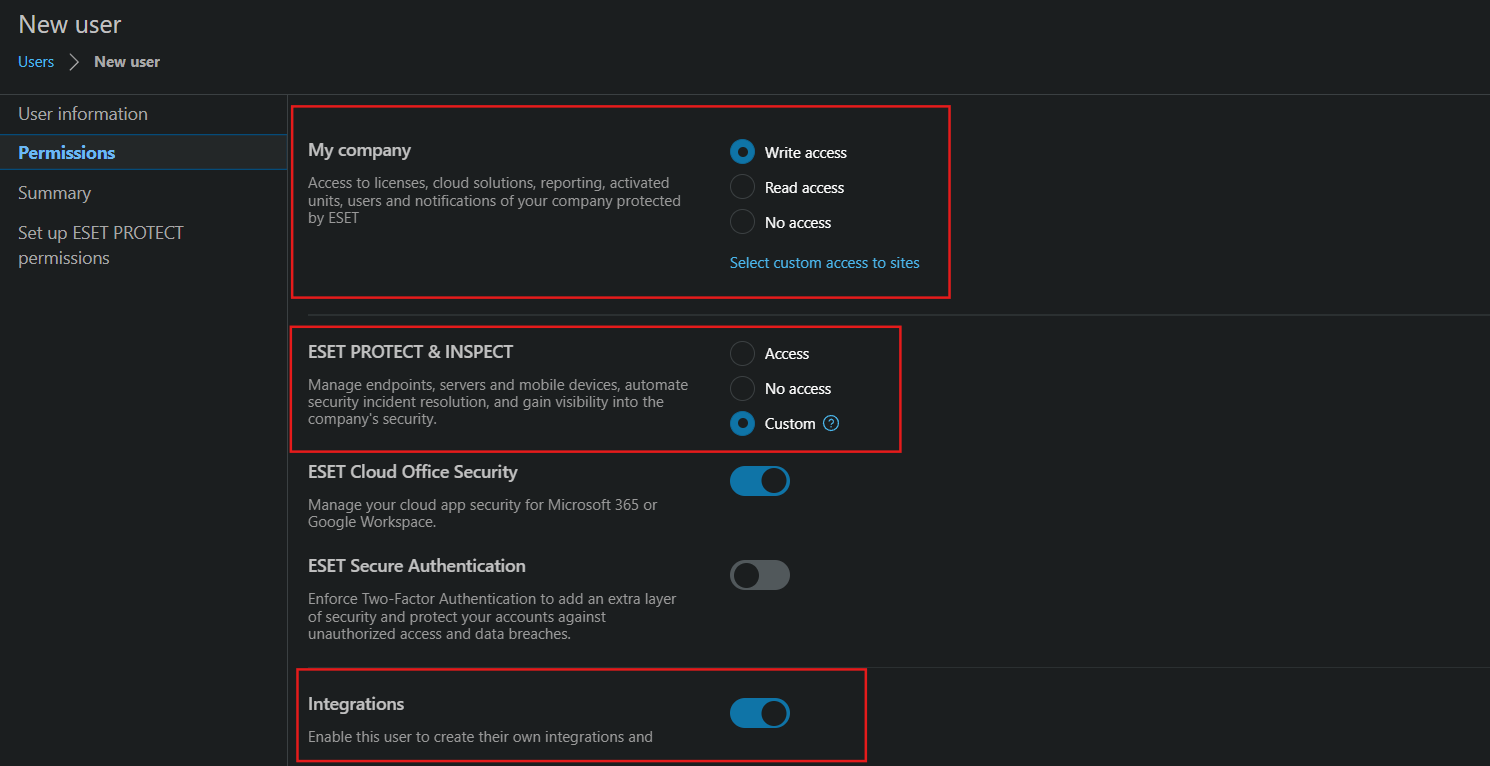Click the help icon beside Custom option
Viewport: 1490px width, 766px height.
click(831, 424)
